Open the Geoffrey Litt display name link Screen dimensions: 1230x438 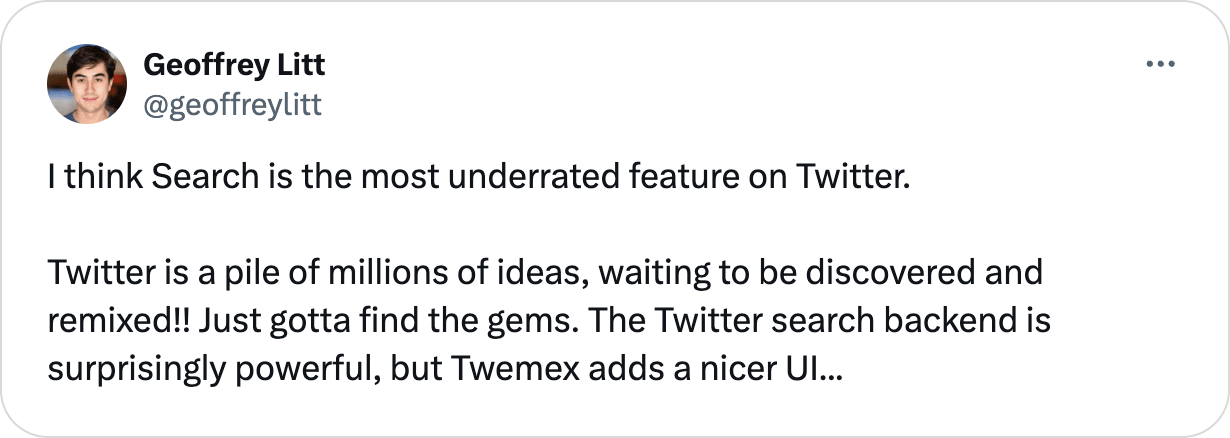coord(235,66)
